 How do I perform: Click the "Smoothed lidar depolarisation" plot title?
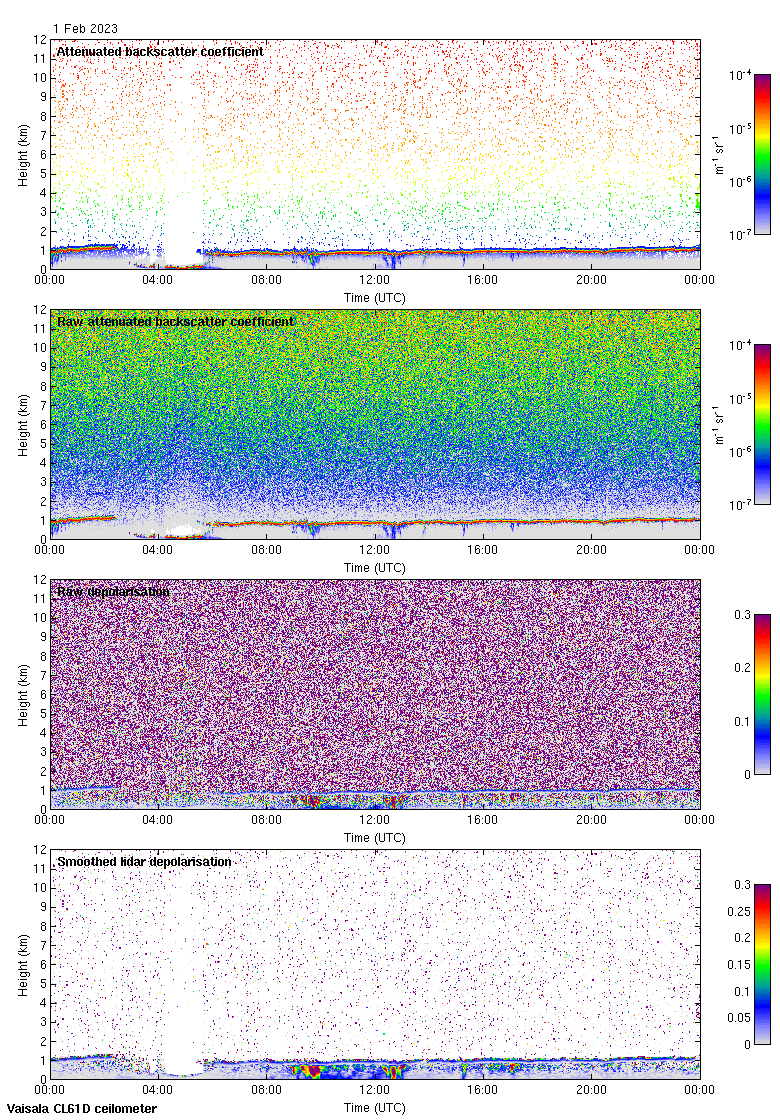(144, 861)
